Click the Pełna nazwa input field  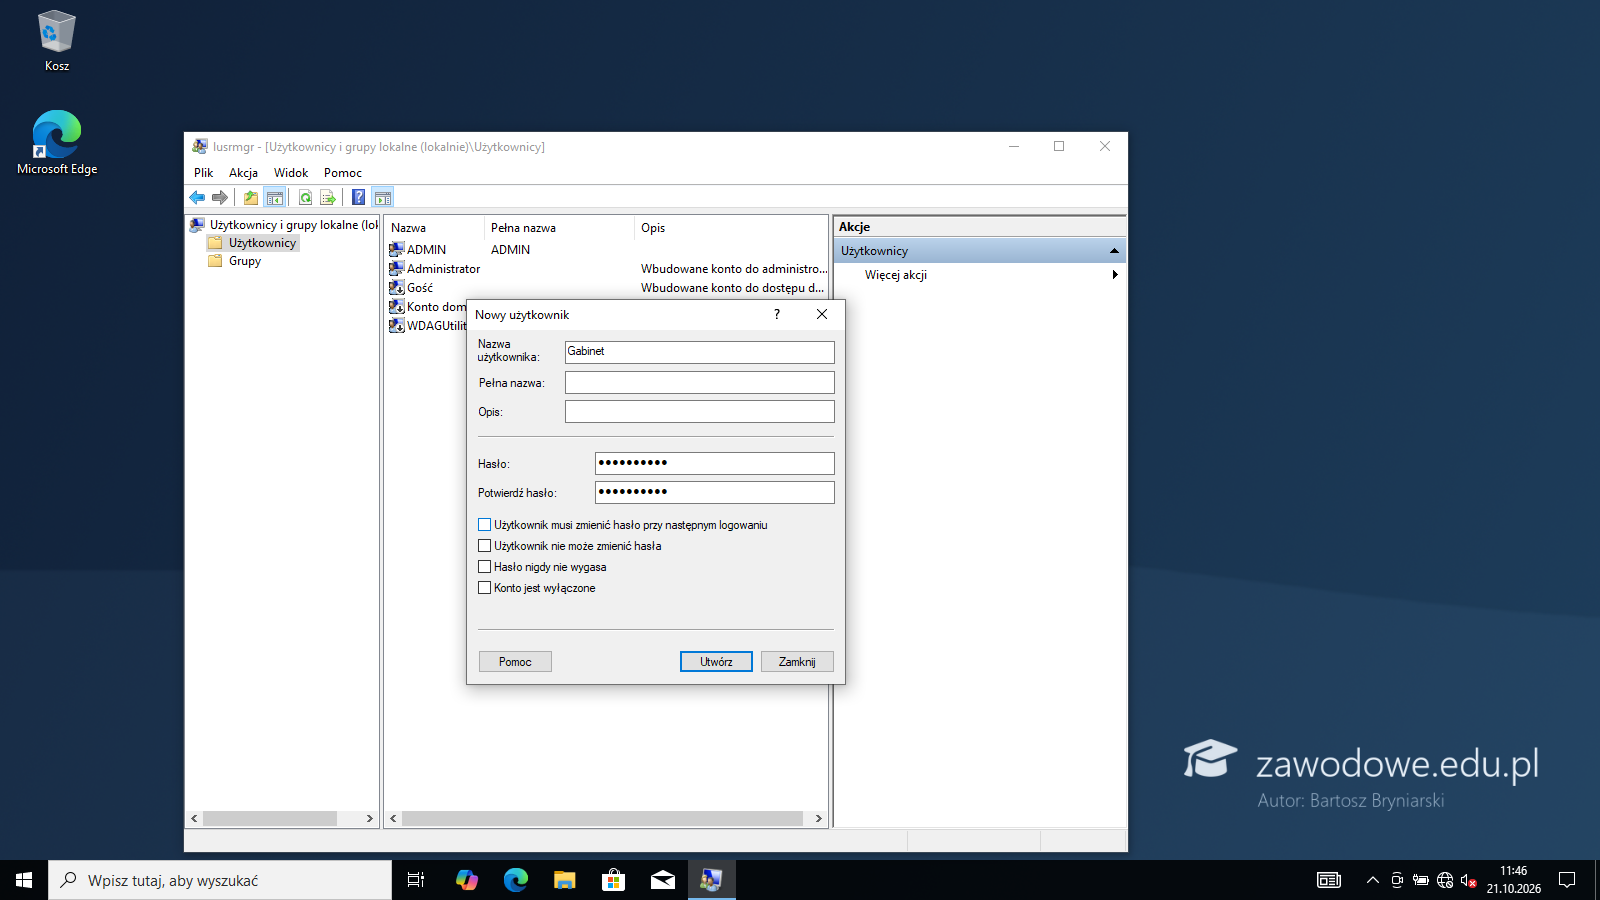tap(699, 382)
